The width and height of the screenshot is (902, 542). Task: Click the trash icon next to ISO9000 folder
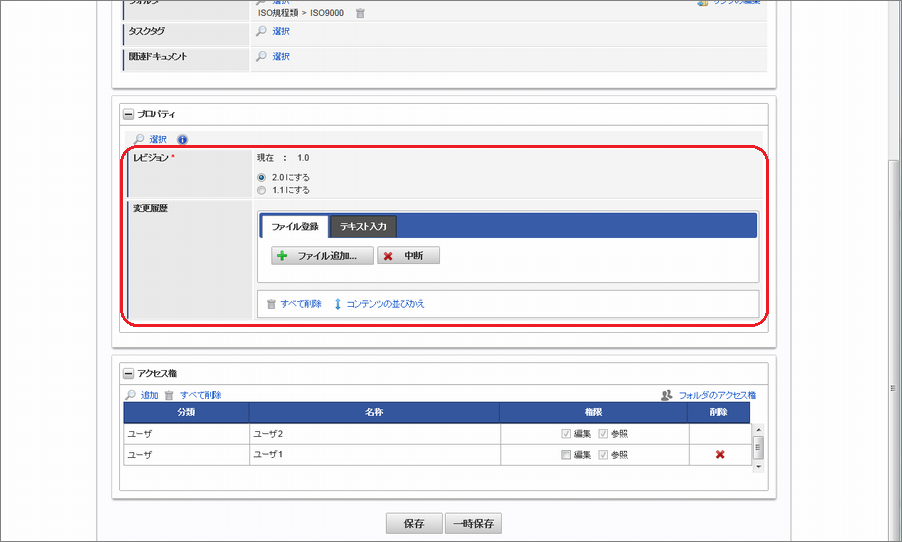click(x=360, y=13)
